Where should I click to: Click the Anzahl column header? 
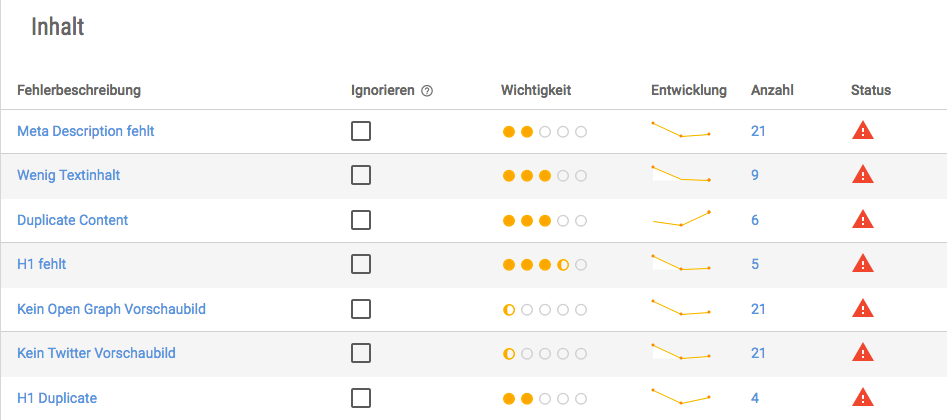pyautogui.click(x=772, y=91)
